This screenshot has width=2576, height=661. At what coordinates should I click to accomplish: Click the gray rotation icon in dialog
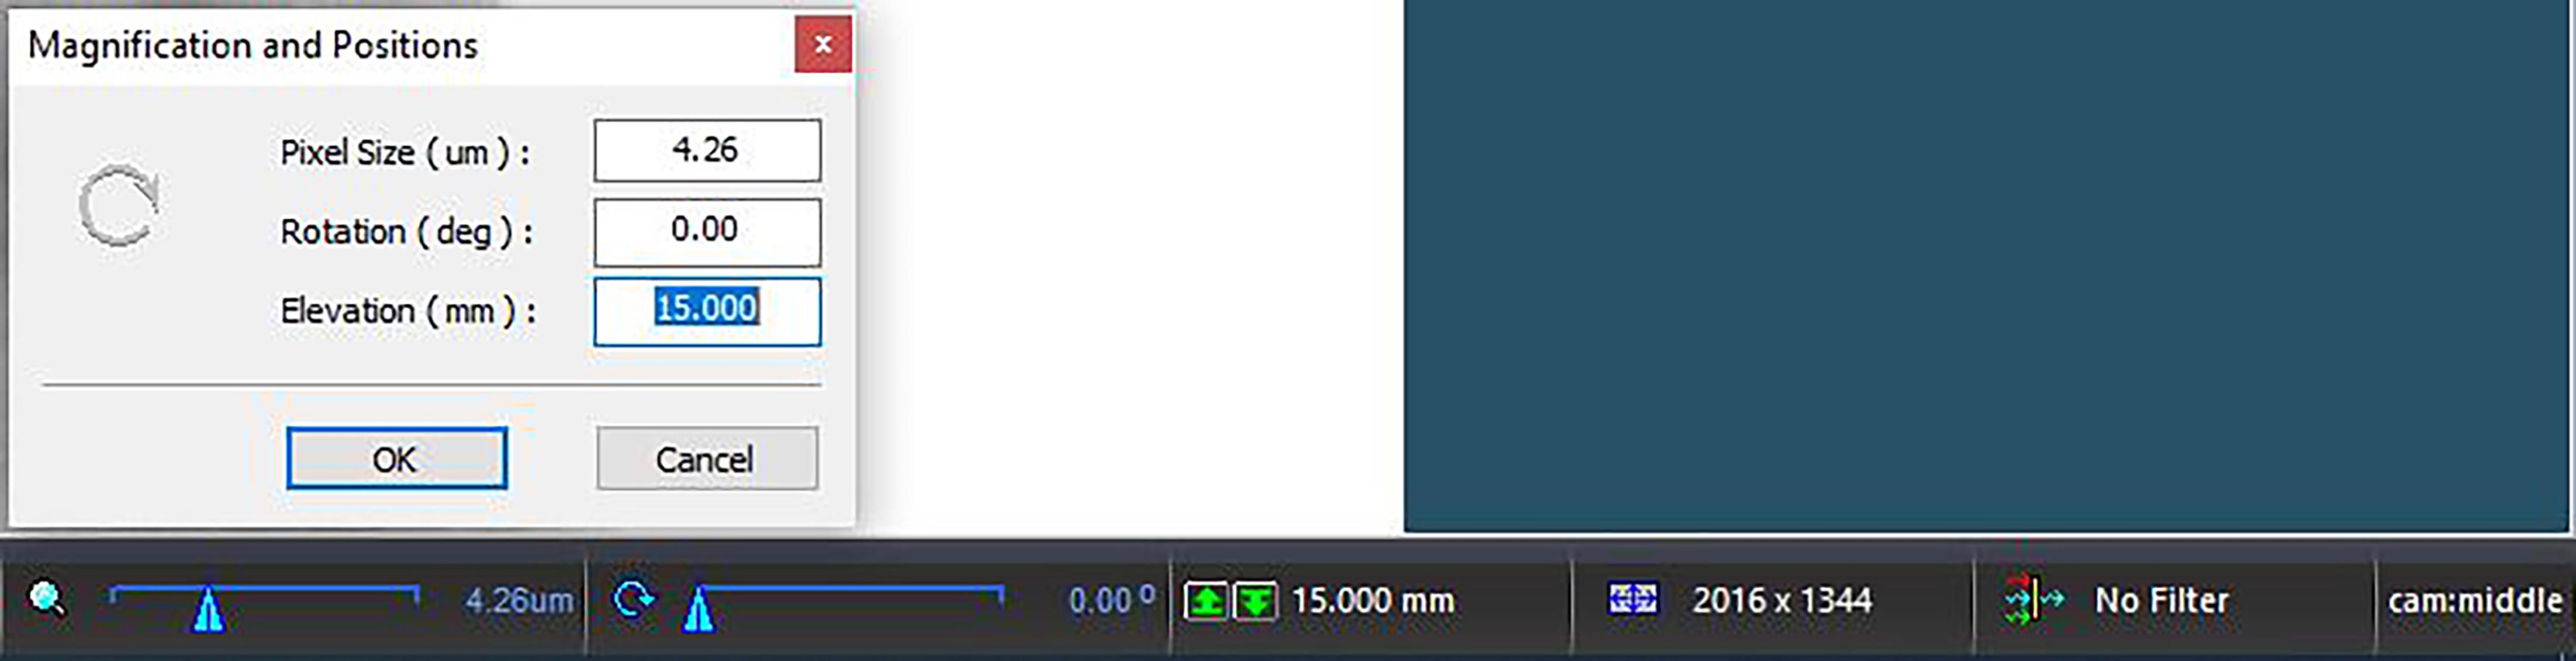click(118, 205)
